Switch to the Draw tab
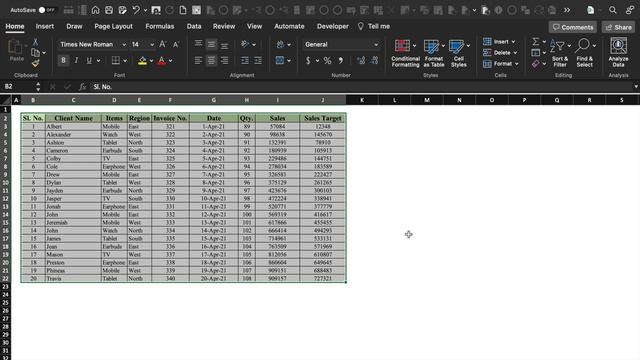 tap(74, 26)
